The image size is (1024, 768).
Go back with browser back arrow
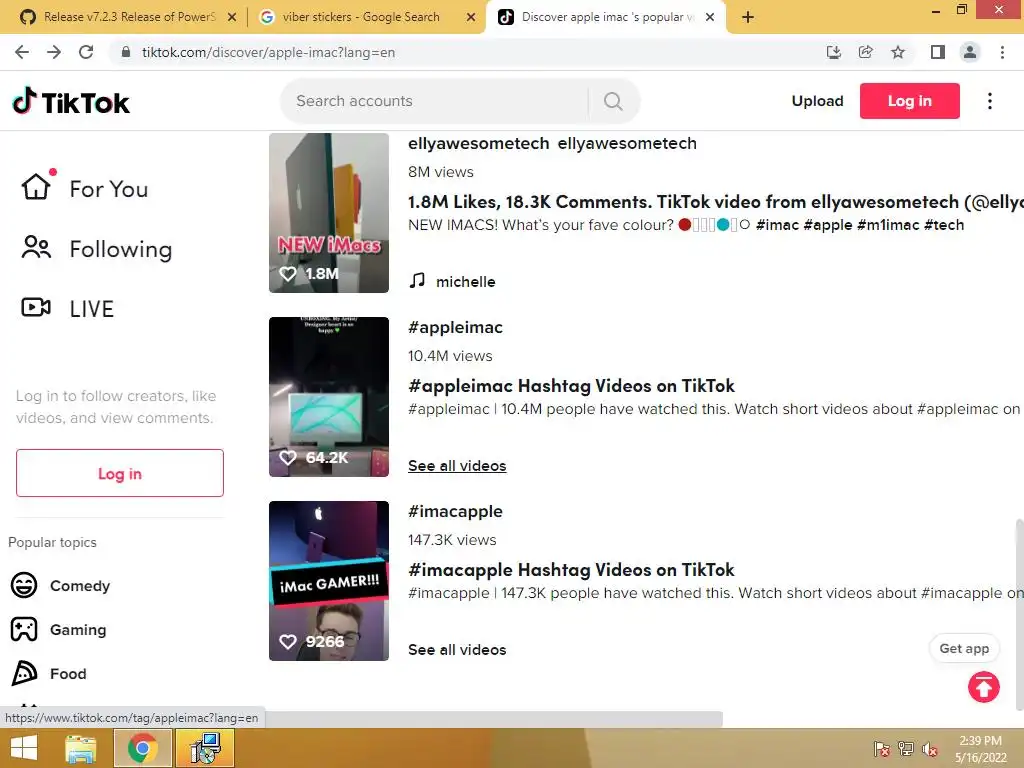(22, 52)
